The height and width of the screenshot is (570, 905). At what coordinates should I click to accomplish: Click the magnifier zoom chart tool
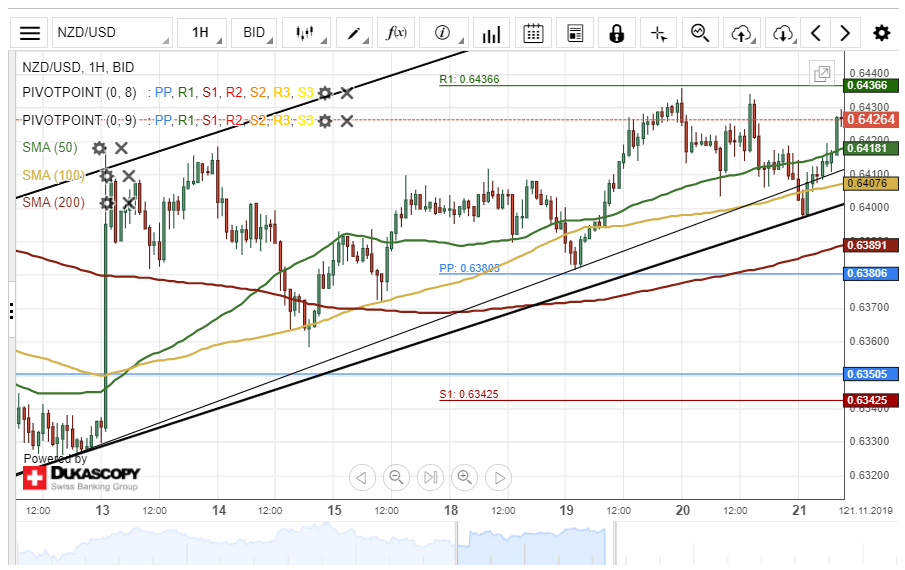pyautogui.click(x=700, y=33)
